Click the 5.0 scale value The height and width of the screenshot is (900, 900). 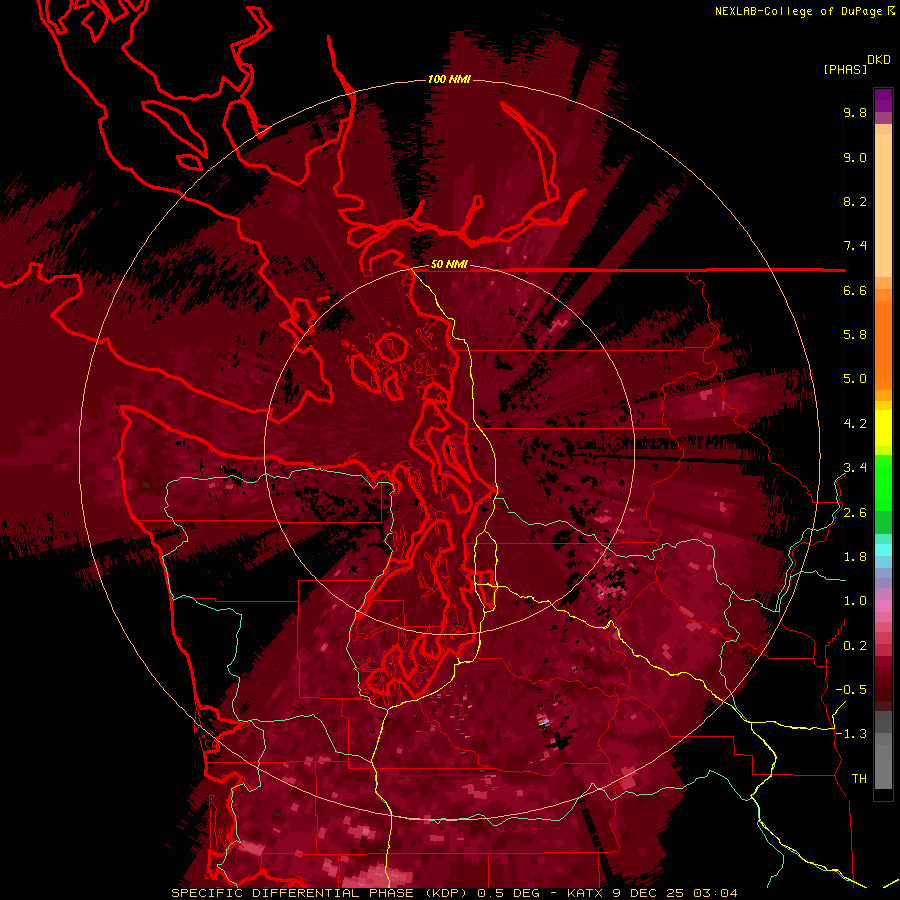(855, 379)
